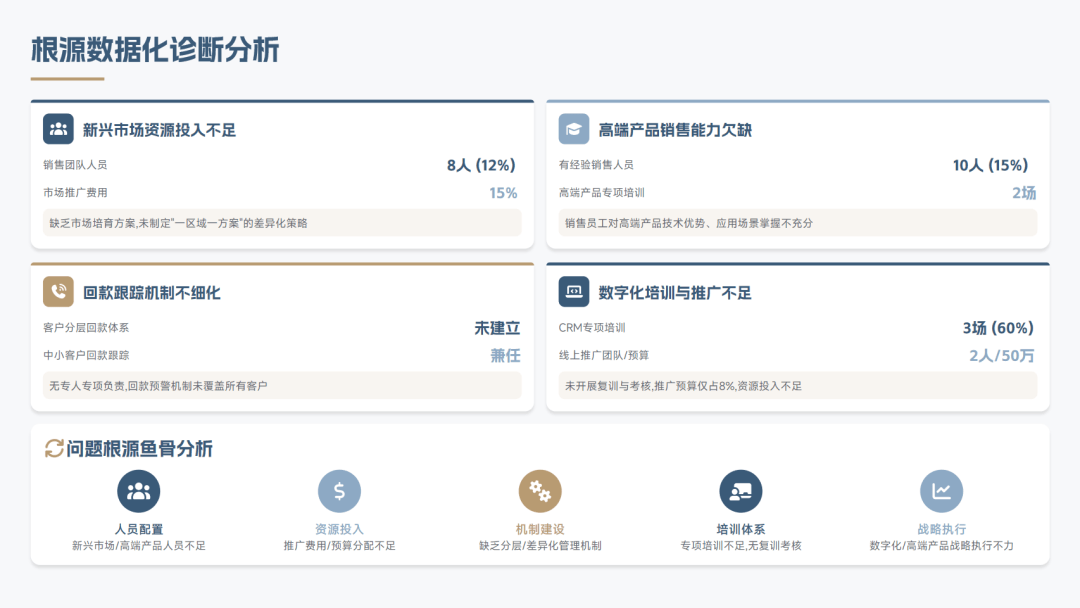The width and height of the screenshot is (1080, 608).
Task: Click the 8人 (12%) sales team value
Action: click(481, 165)
